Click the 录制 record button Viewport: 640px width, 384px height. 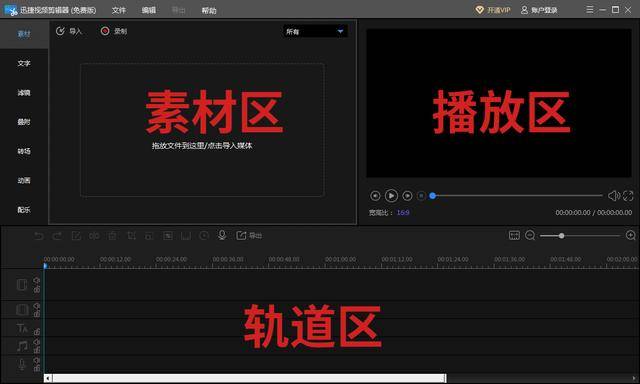click(114, 31)
